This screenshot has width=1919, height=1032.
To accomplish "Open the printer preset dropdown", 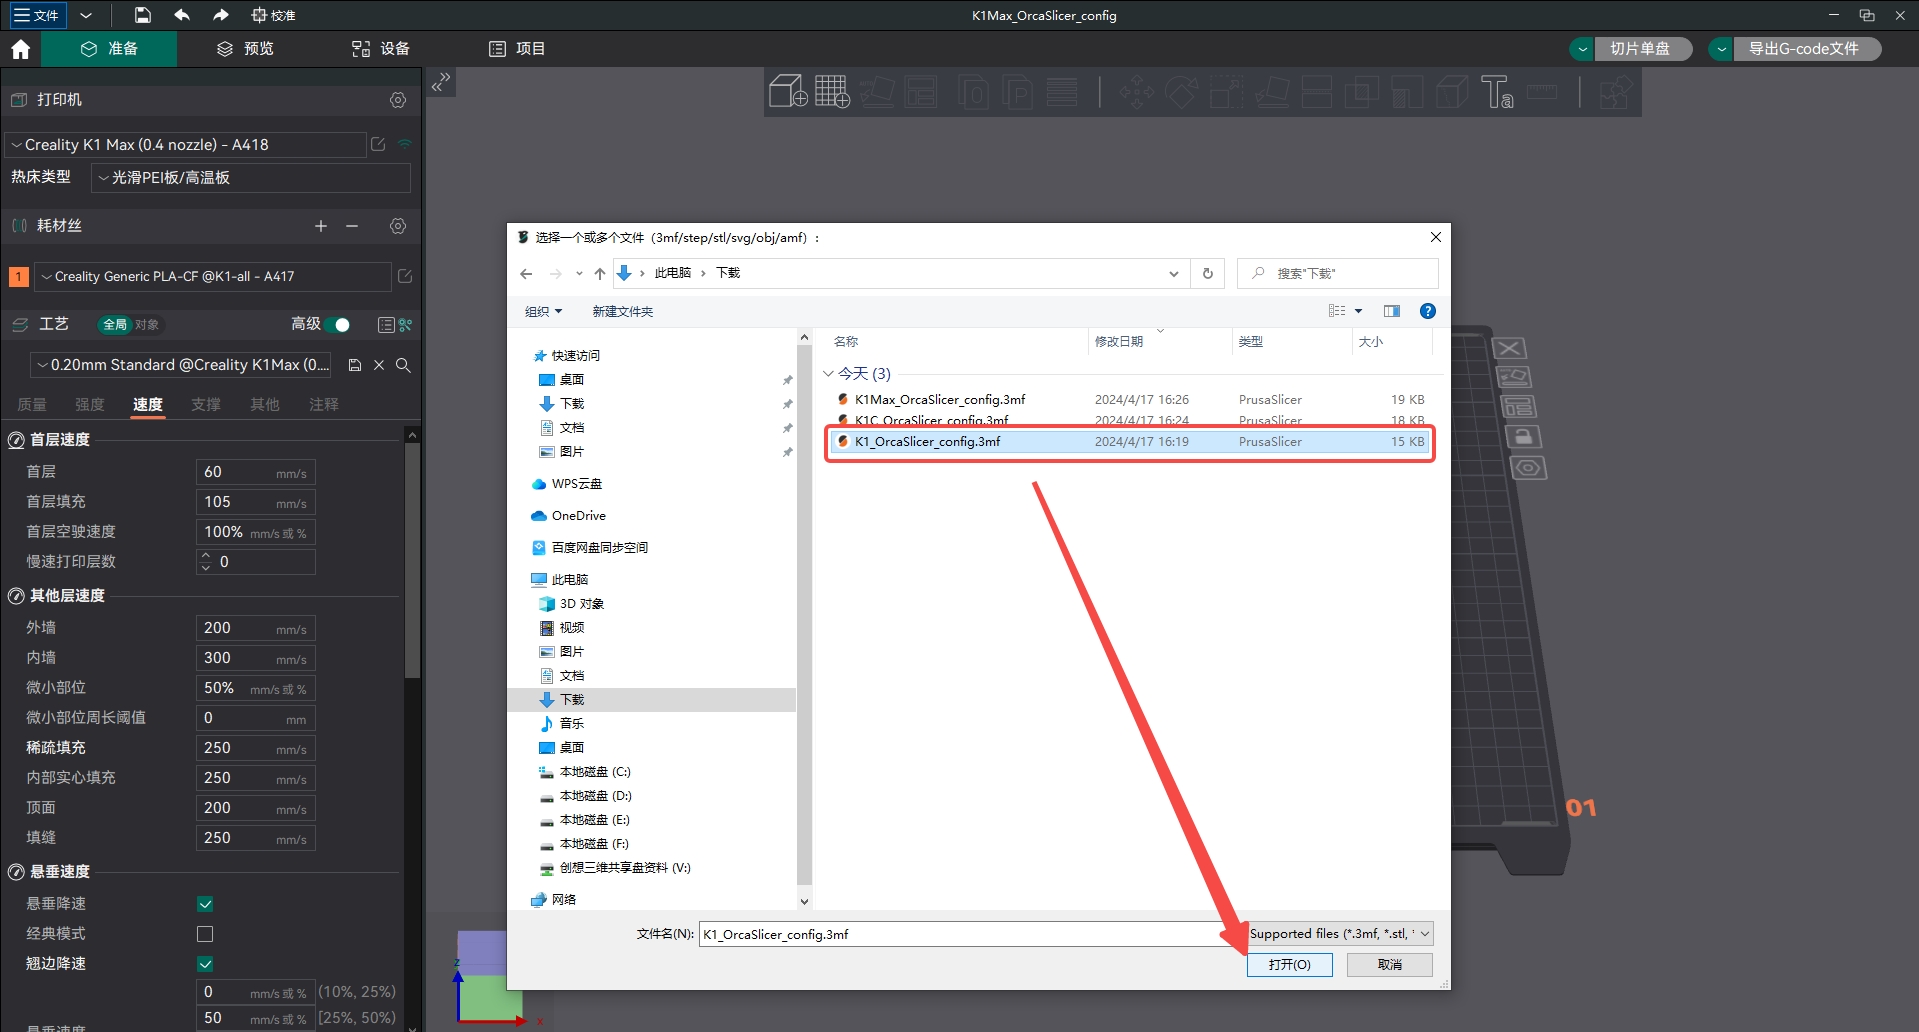I will (185, 144).
